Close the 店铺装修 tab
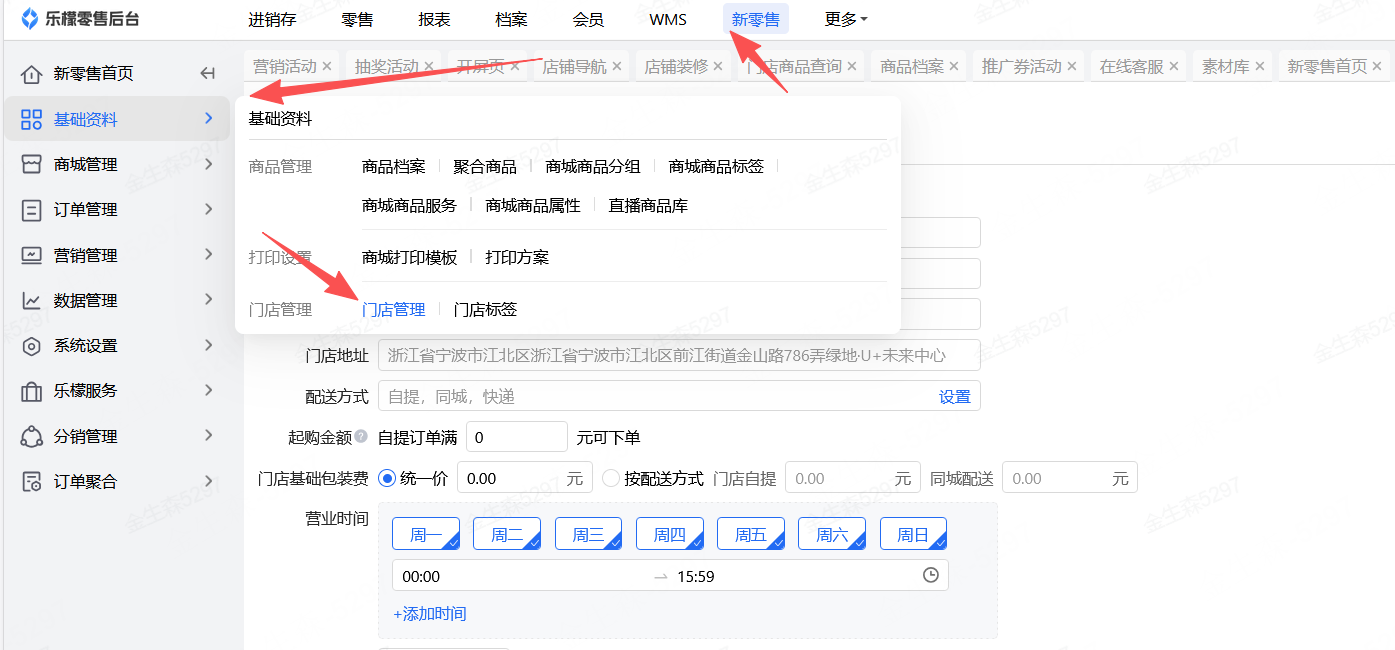The height and width of the screenshot is (650, 1395). (x=718, y=67)
